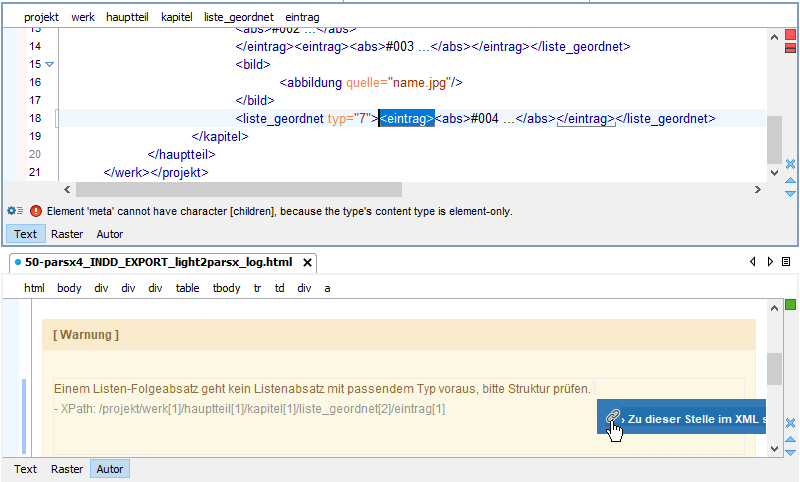
Task: Open validation options gear icon
Action: coord(15,211)
